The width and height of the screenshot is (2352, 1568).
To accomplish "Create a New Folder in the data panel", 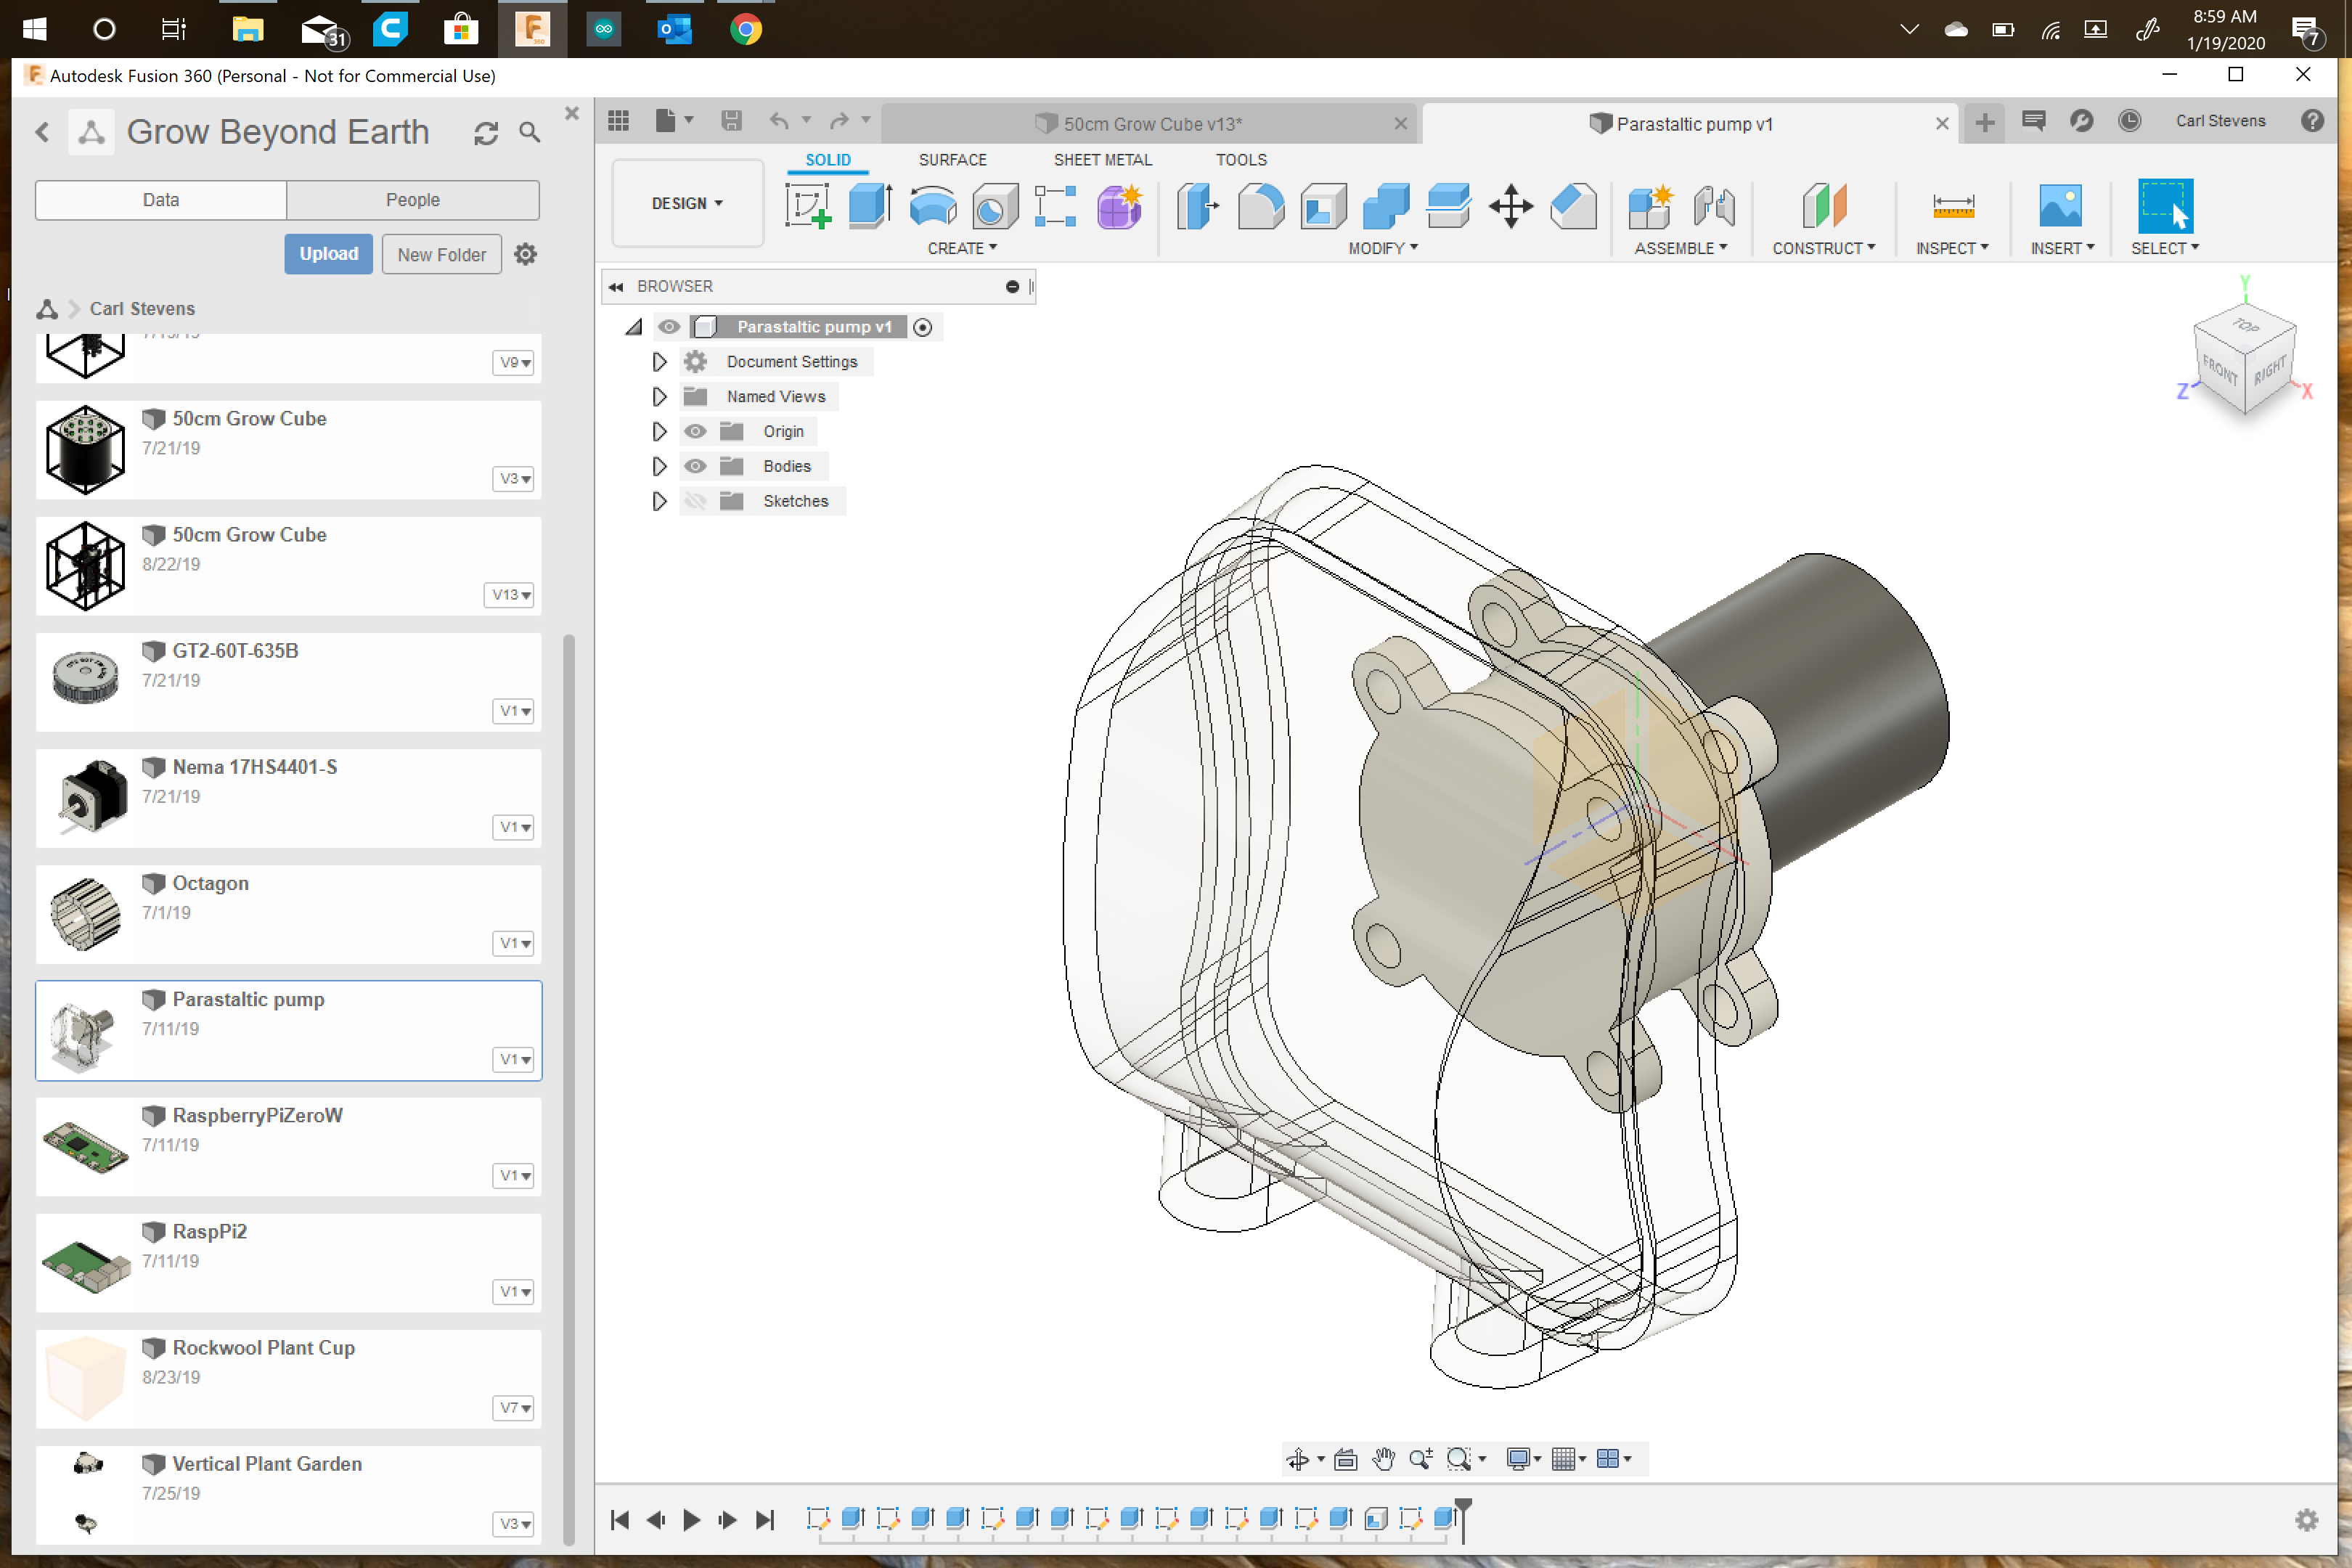I will [441, 254].
